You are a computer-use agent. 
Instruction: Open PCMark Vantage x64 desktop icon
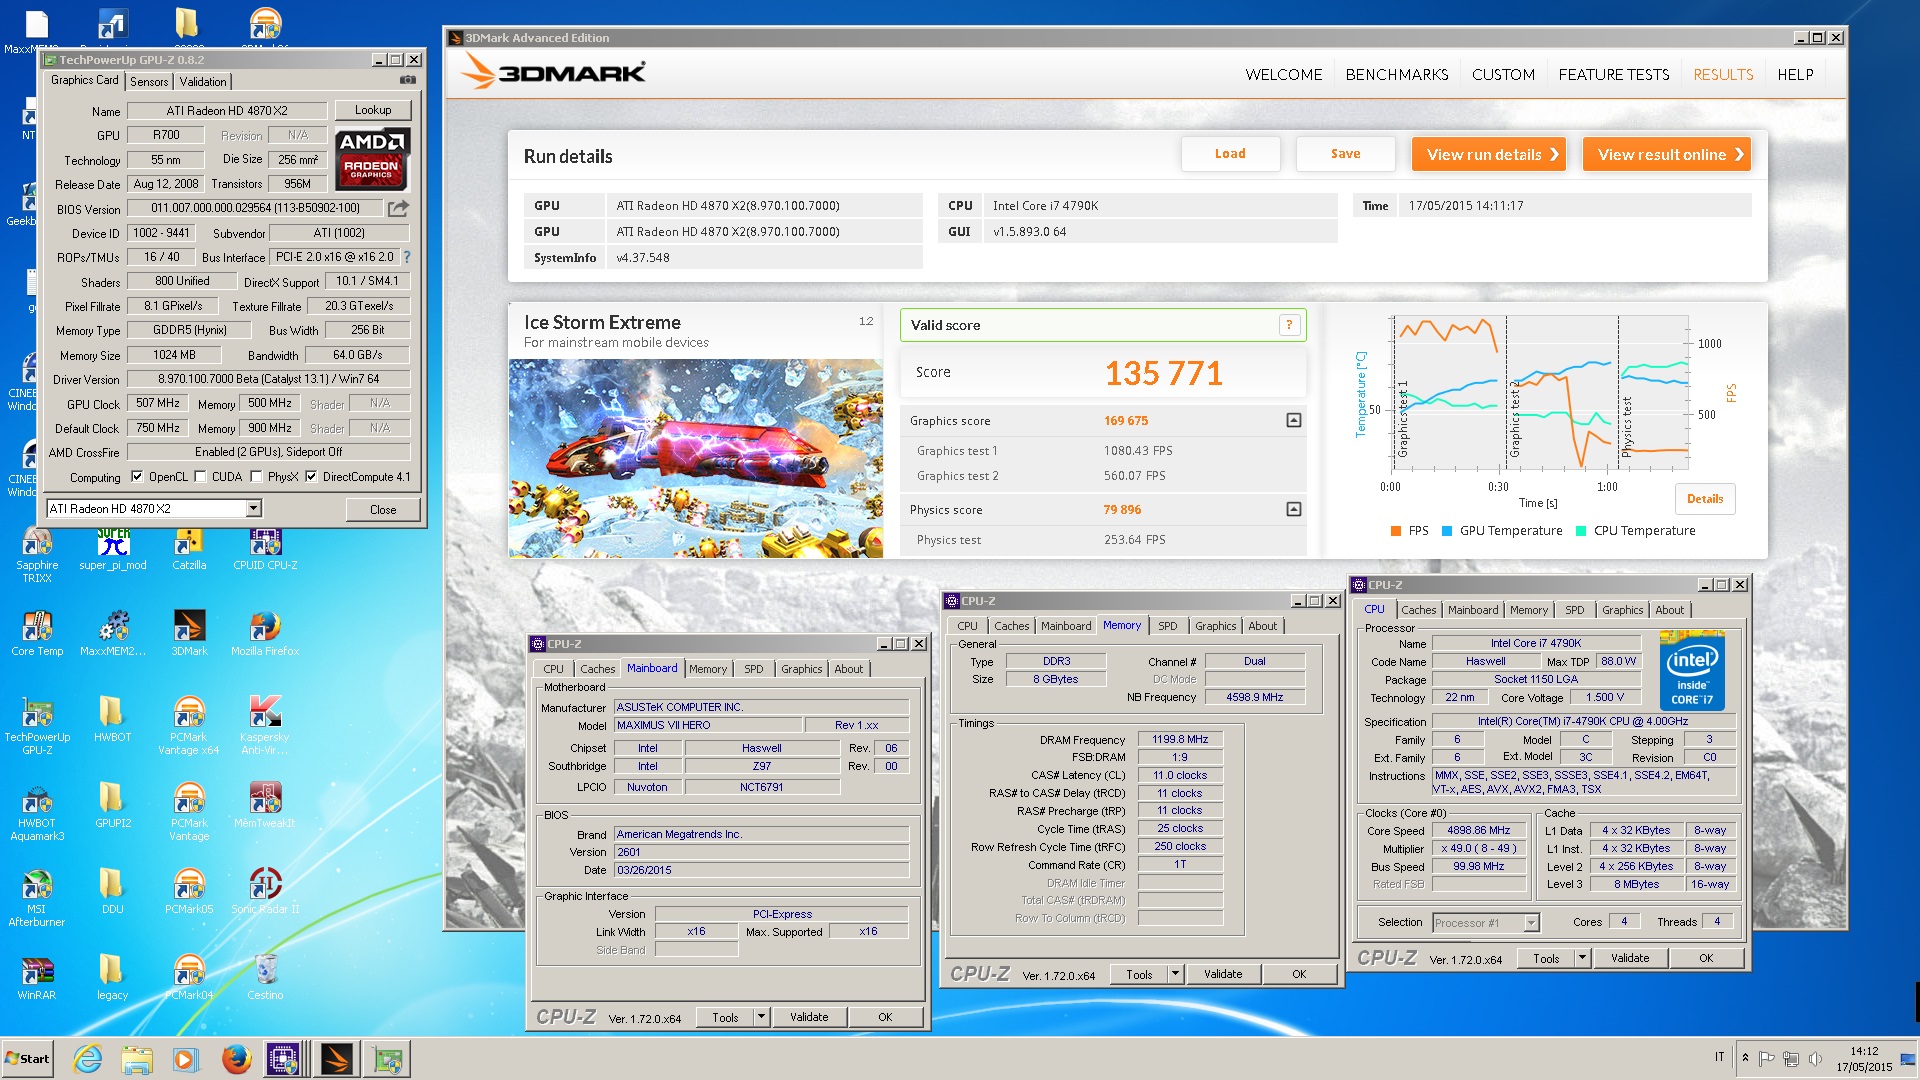pos(189,726)
